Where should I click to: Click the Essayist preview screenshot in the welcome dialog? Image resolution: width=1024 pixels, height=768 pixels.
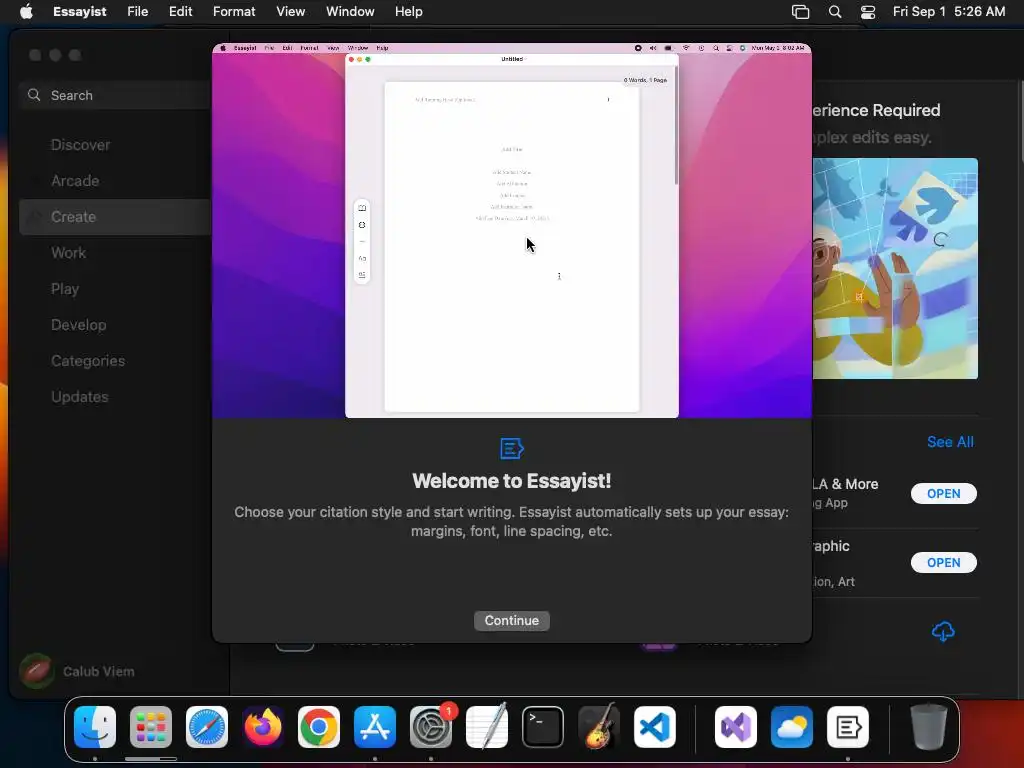[x=512, y=231]
